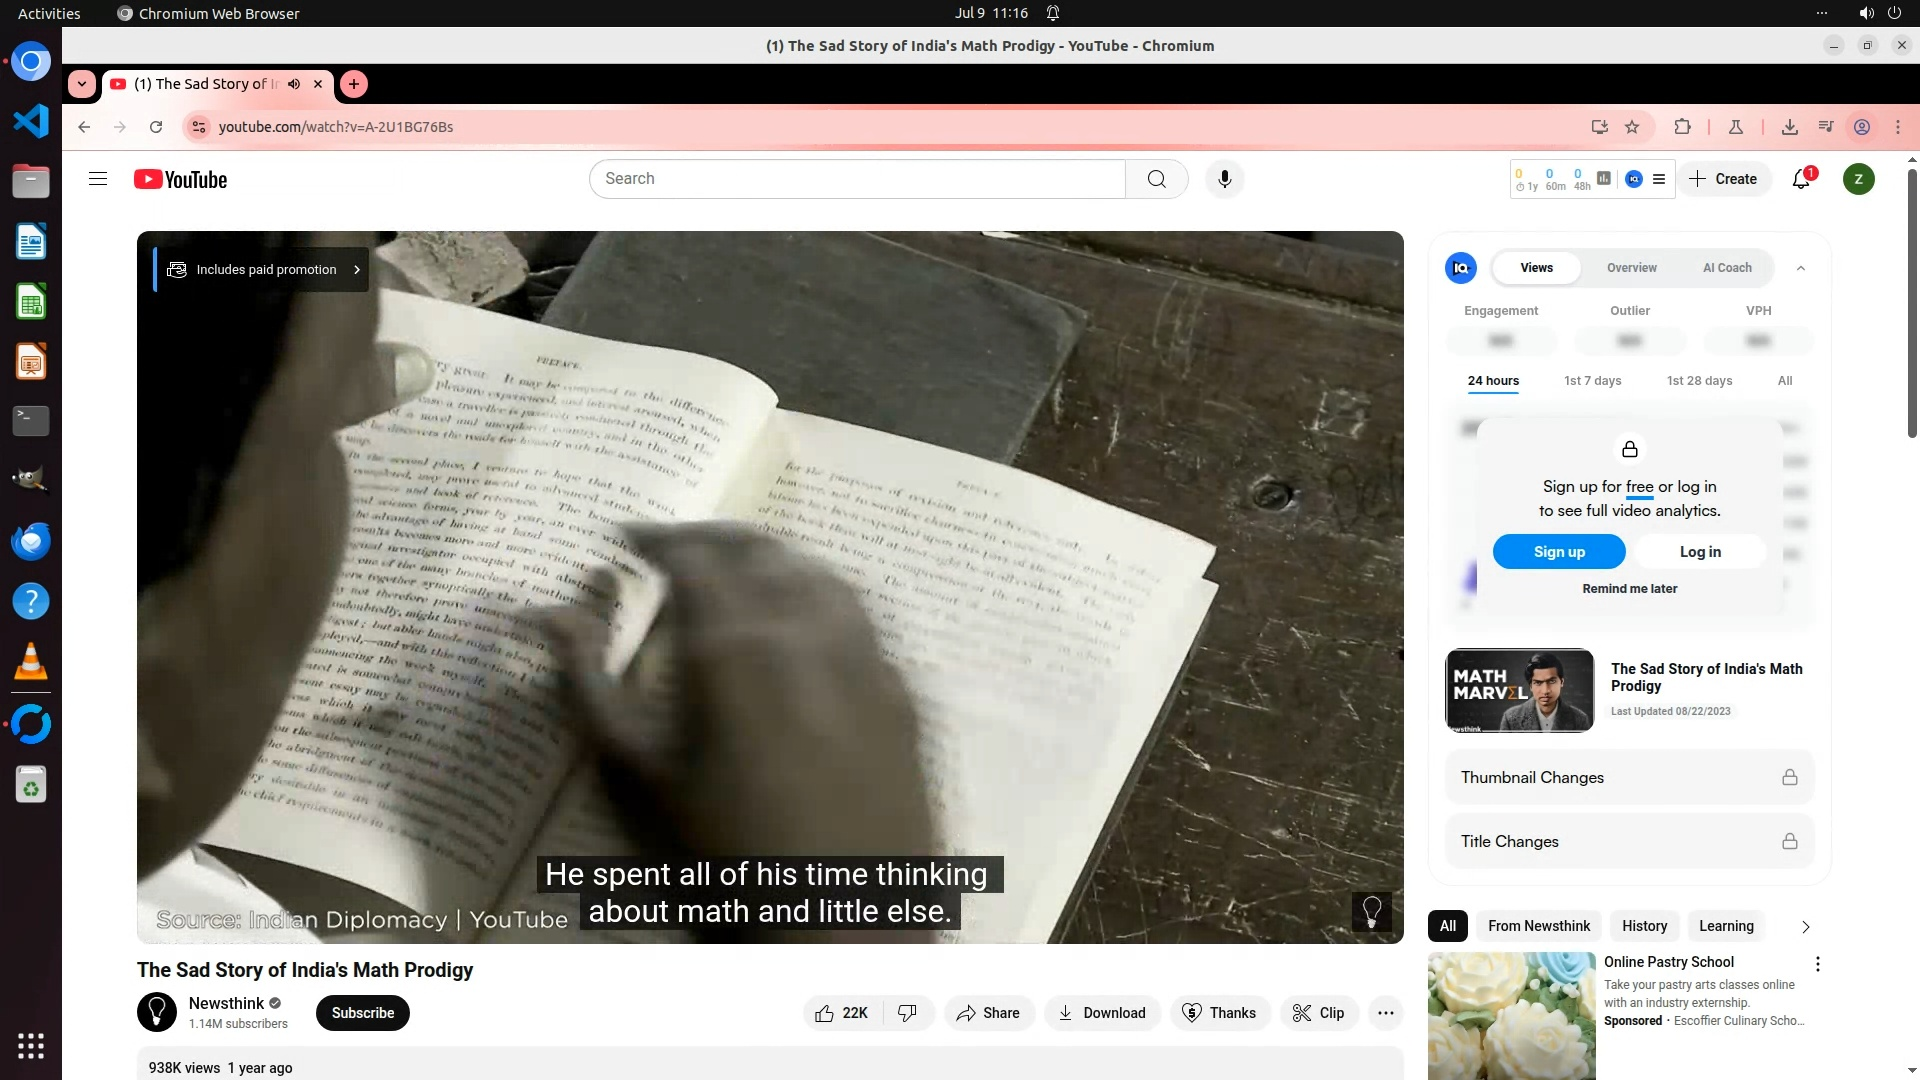Click the voice search microphone icon
The image size is (1920, 1080).
(1224, 179)
